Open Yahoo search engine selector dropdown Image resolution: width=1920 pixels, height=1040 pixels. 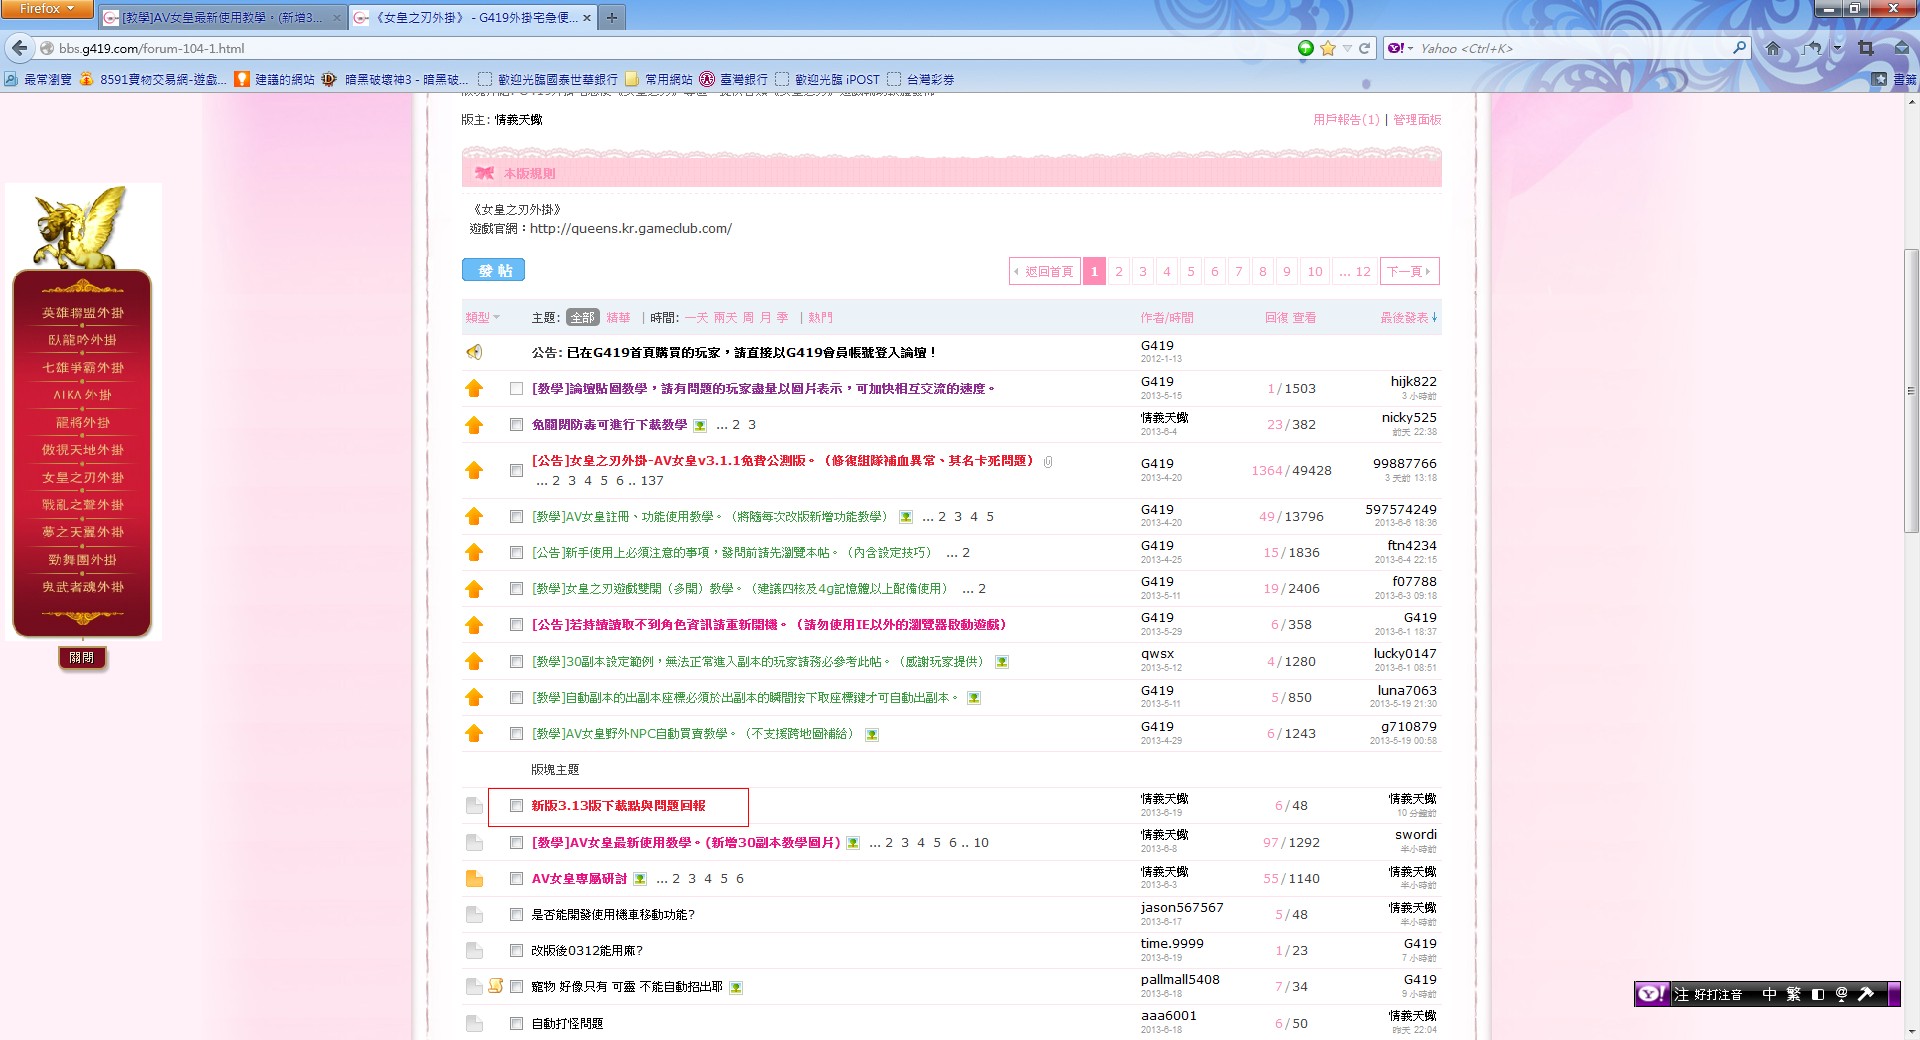tap(1401, 48)
